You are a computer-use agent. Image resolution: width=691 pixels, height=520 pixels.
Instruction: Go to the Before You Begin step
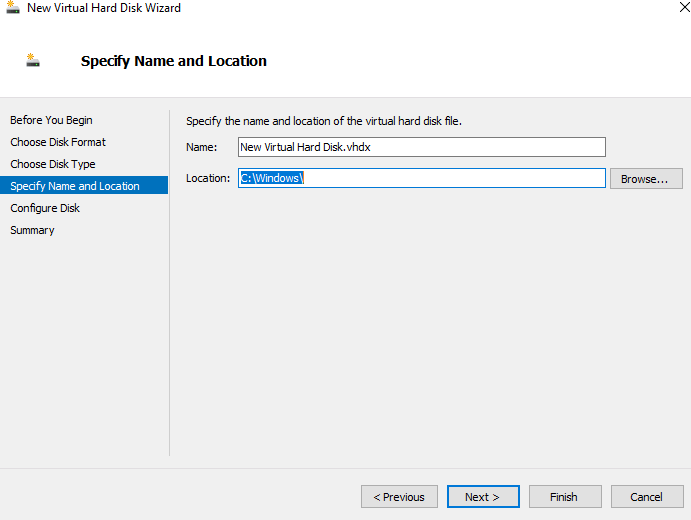tap(51, 120)
